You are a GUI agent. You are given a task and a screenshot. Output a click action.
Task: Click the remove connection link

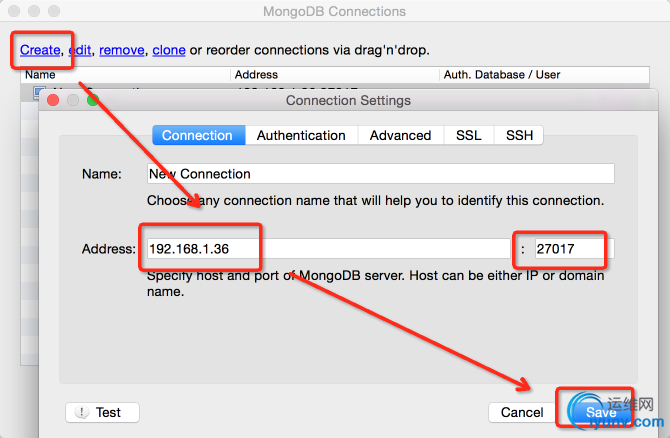[122, 50]
